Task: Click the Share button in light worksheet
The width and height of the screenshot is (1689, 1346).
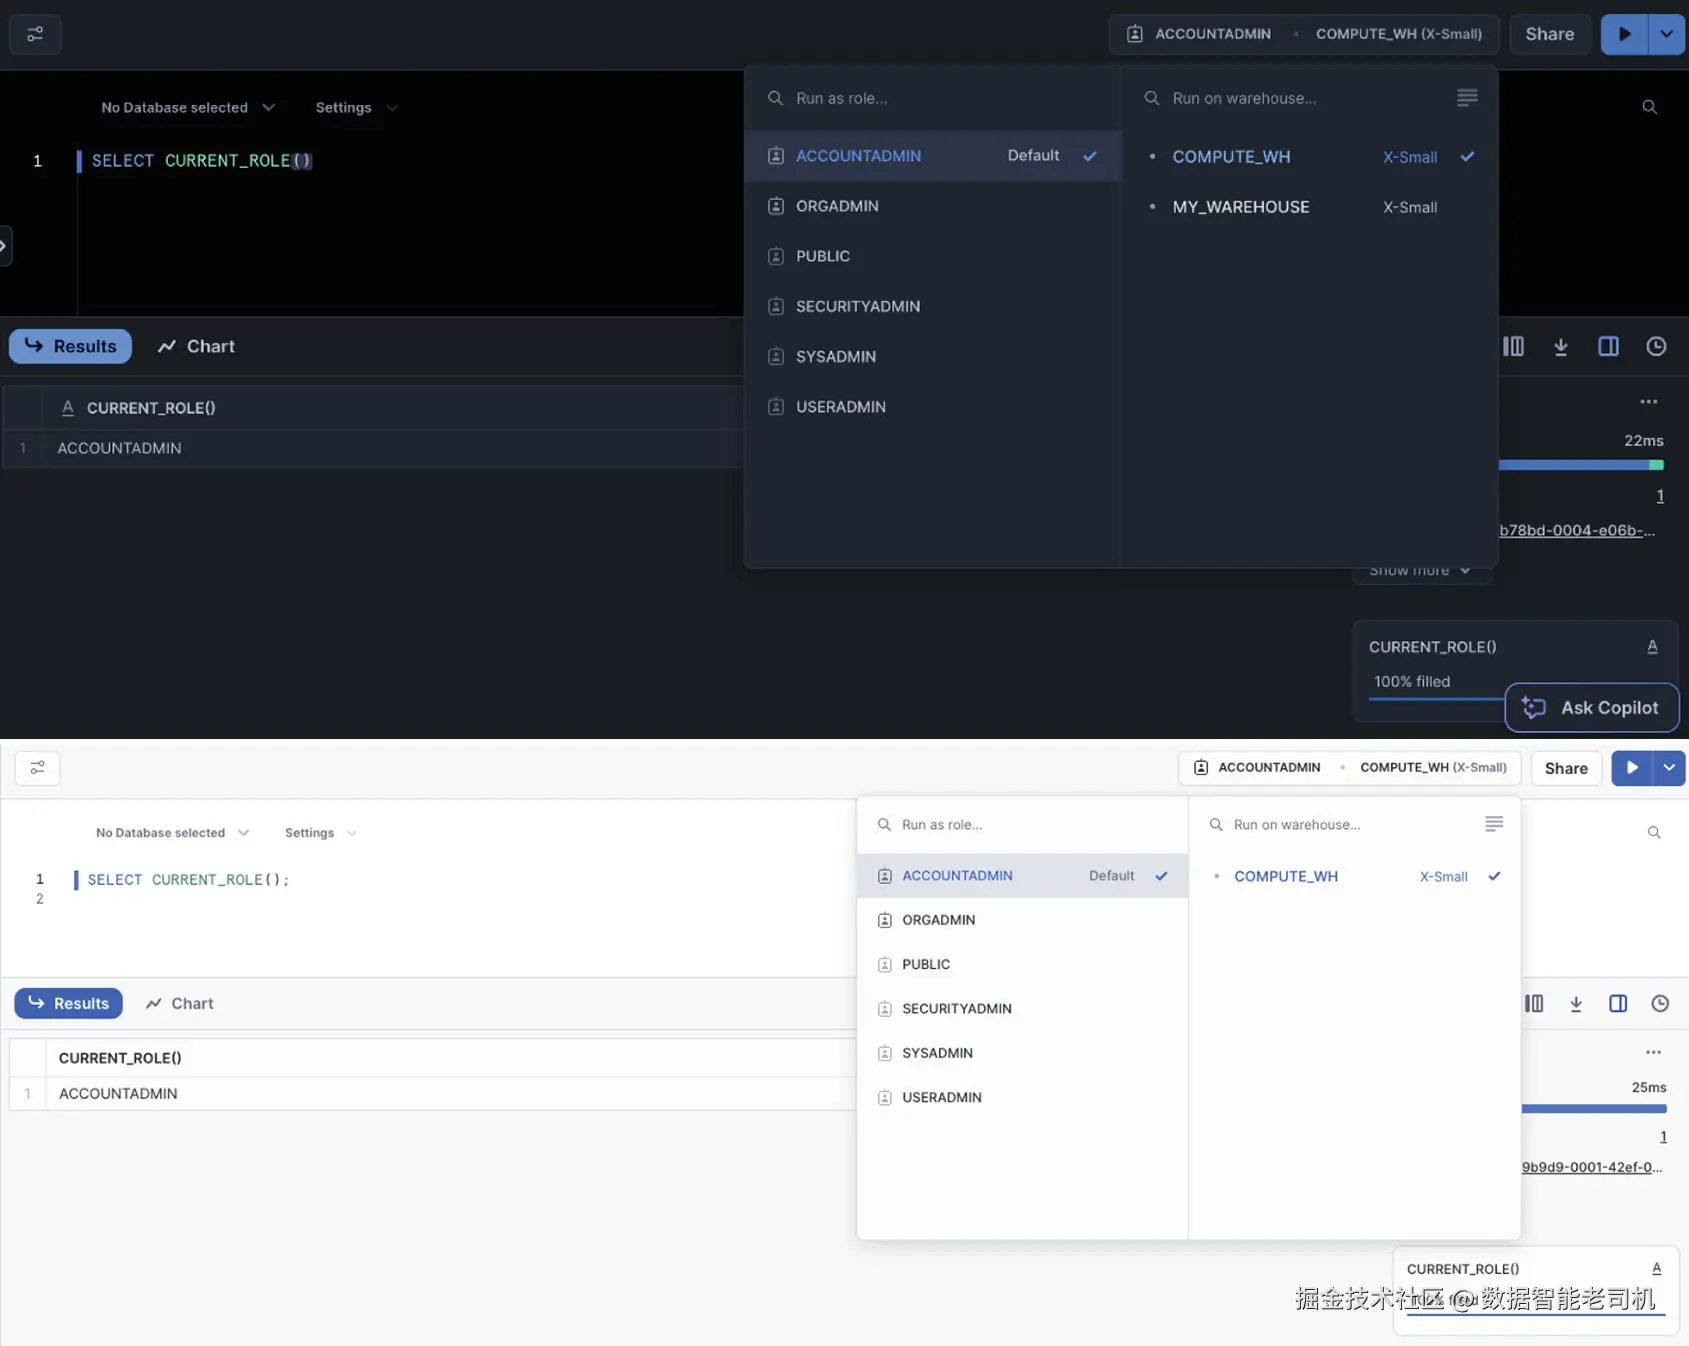Action: pos(1566,768)
